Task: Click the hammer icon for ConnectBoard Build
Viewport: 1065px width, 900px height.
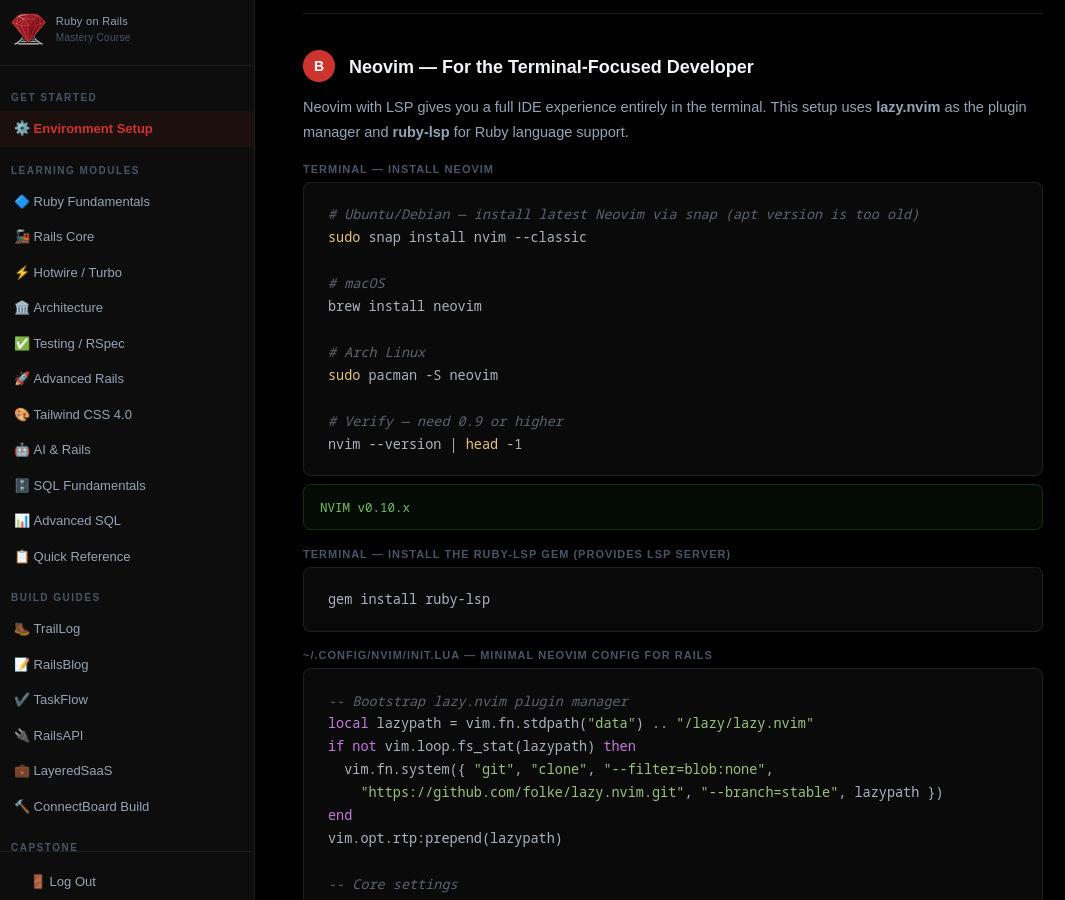Action: (x=22, y=806)
